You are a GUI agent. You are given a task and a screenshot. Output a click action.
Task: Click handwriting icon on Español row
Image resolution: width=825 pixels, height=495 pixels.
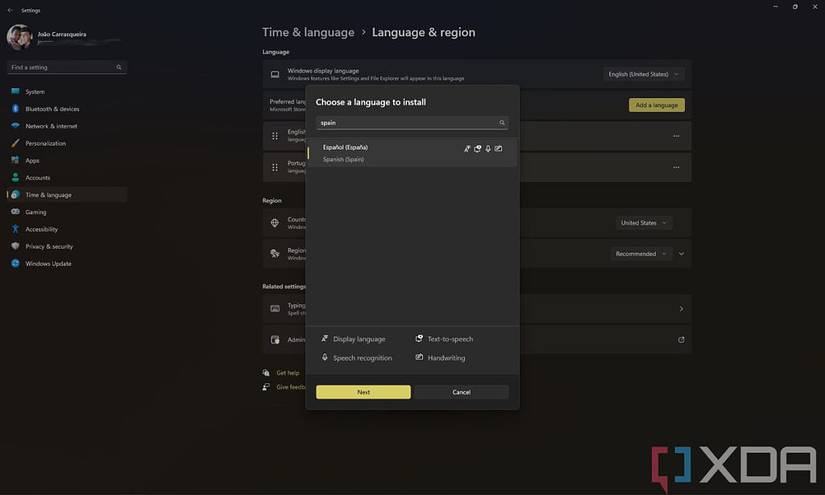tap(498, 149)
